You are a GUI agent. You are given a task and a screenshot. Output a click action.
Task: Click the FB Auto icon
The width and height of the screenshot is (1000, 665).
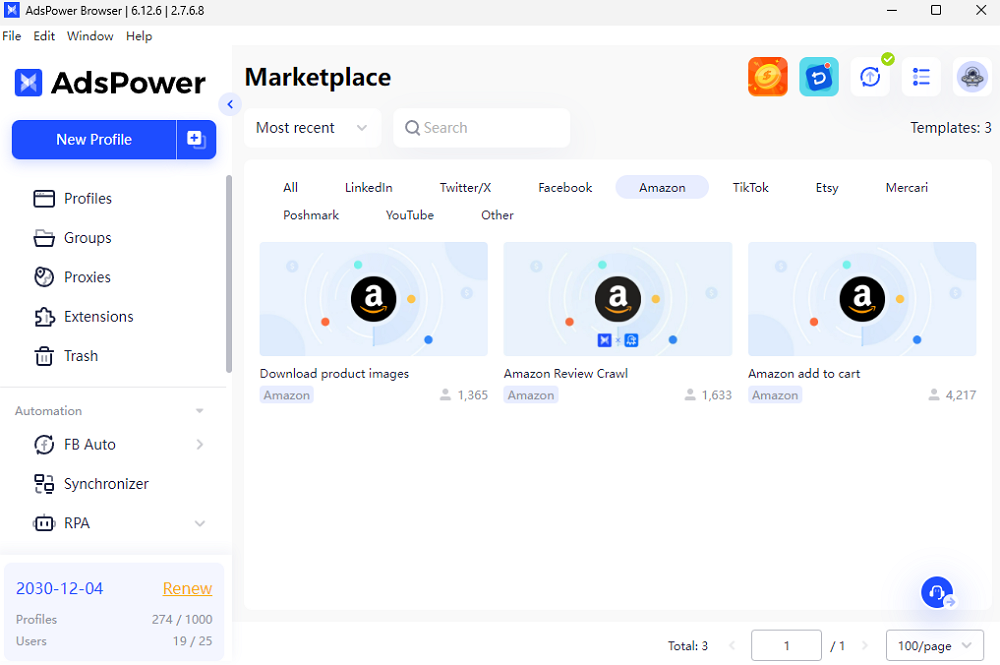tap(44, 444)
